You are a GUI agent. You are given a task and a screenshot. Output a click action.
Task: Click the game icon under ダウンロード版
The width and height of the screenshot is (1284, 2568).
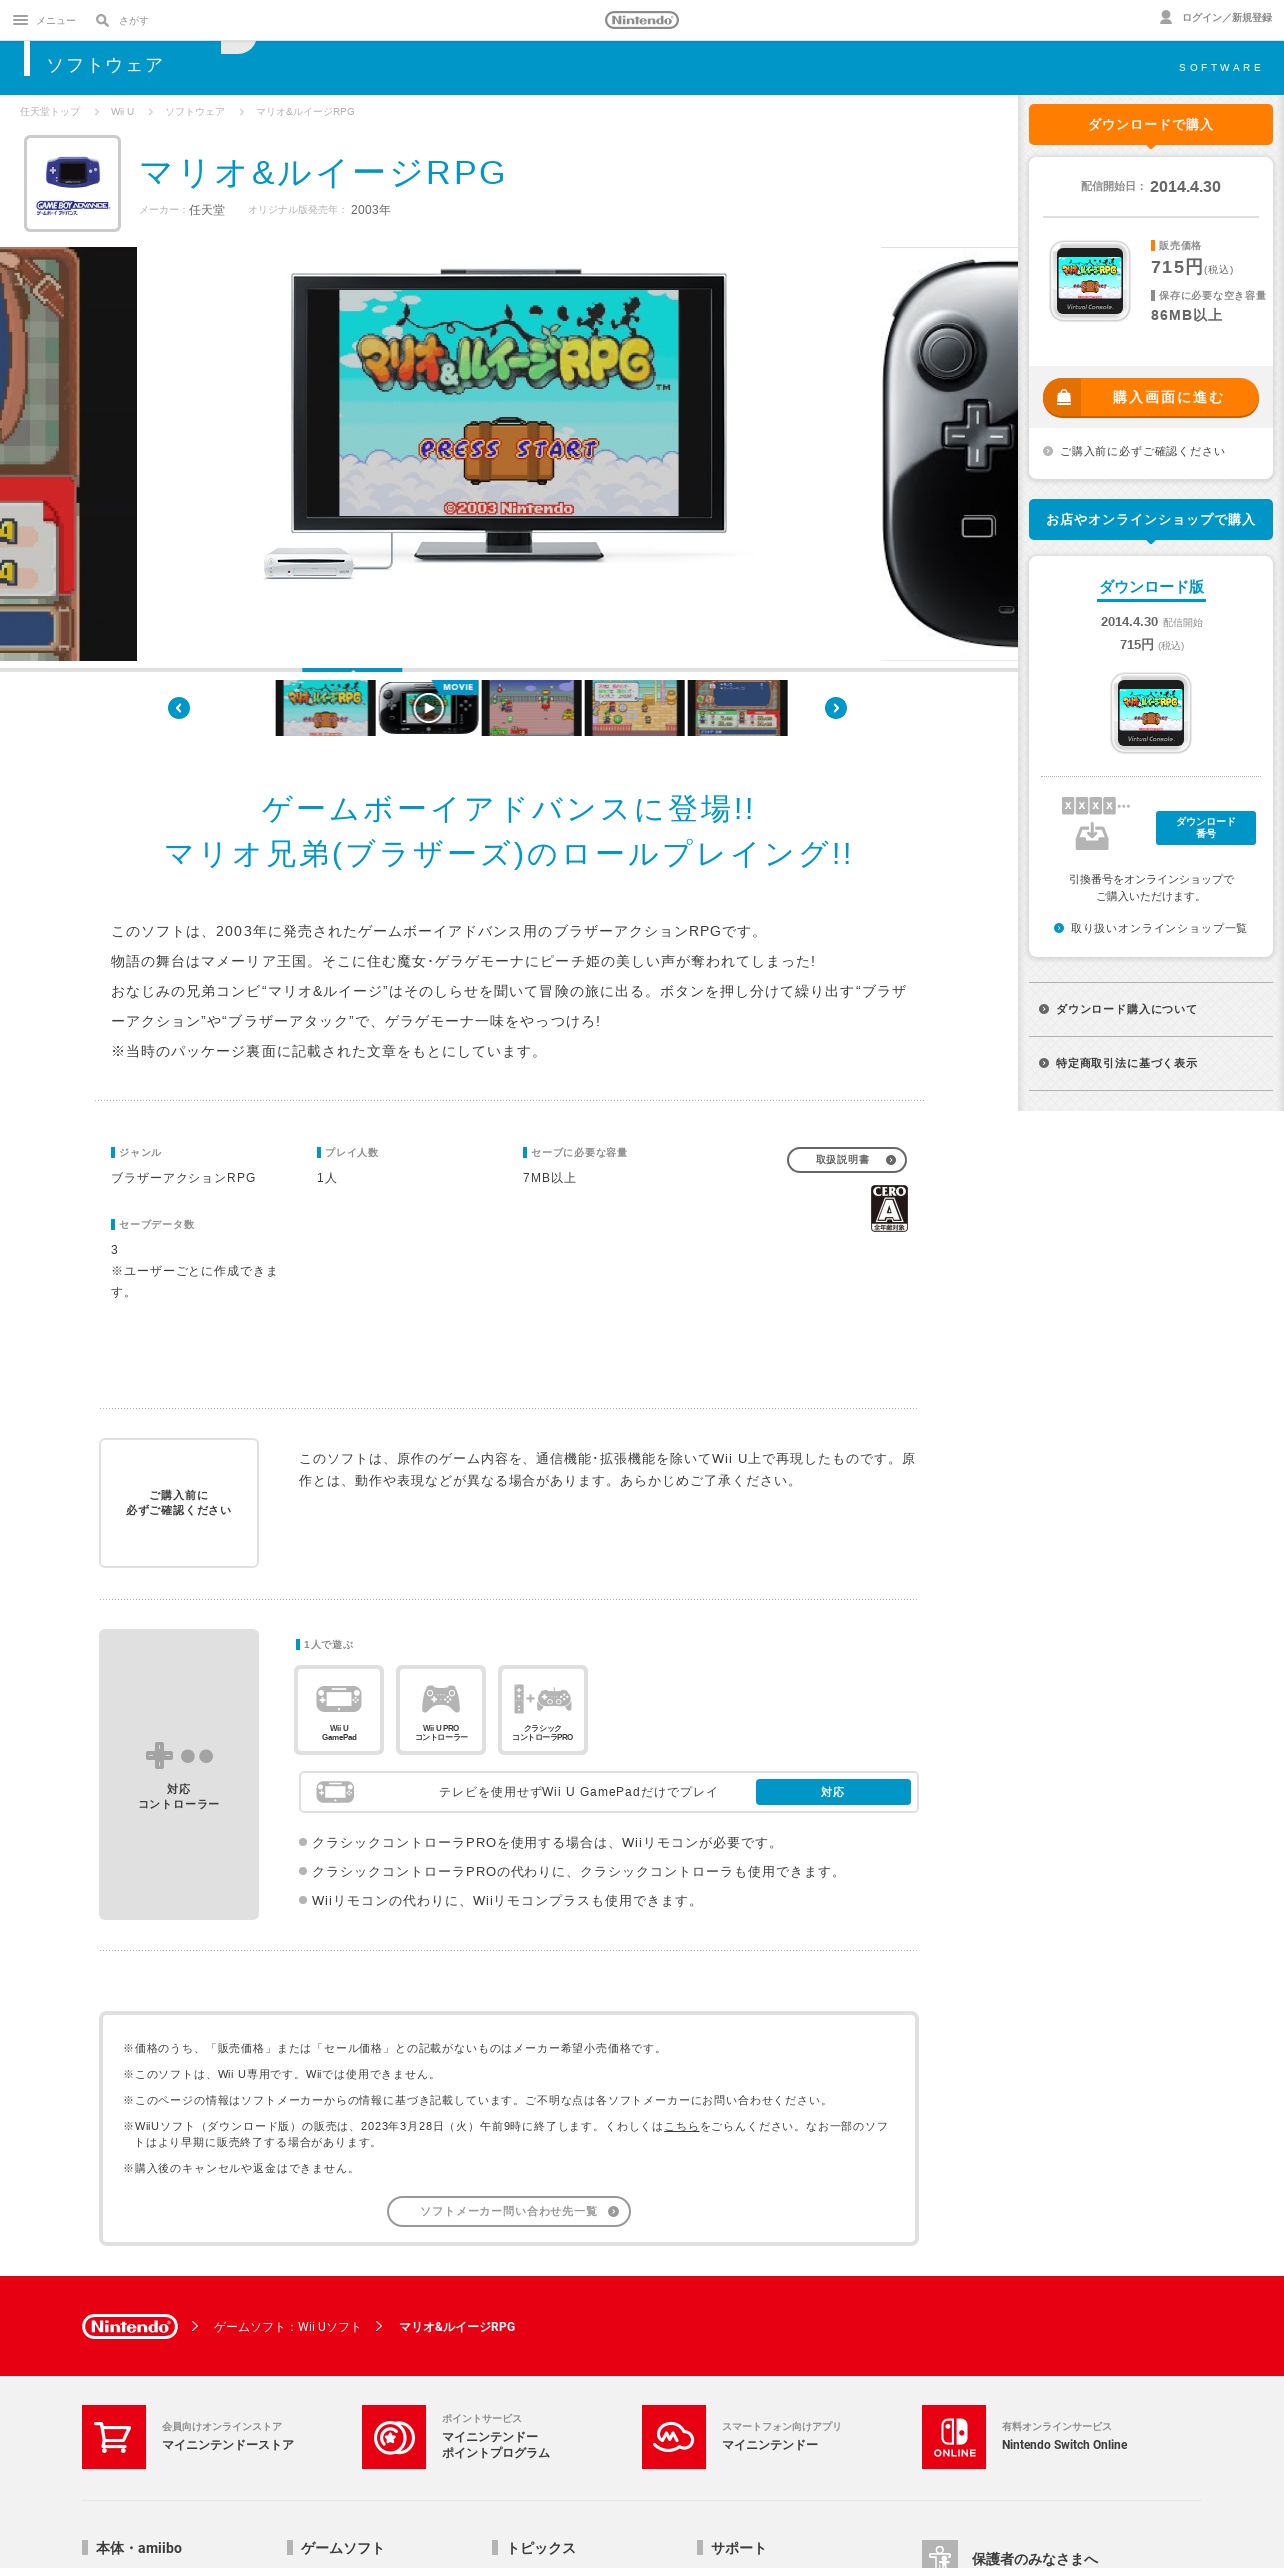(1151, 713)
